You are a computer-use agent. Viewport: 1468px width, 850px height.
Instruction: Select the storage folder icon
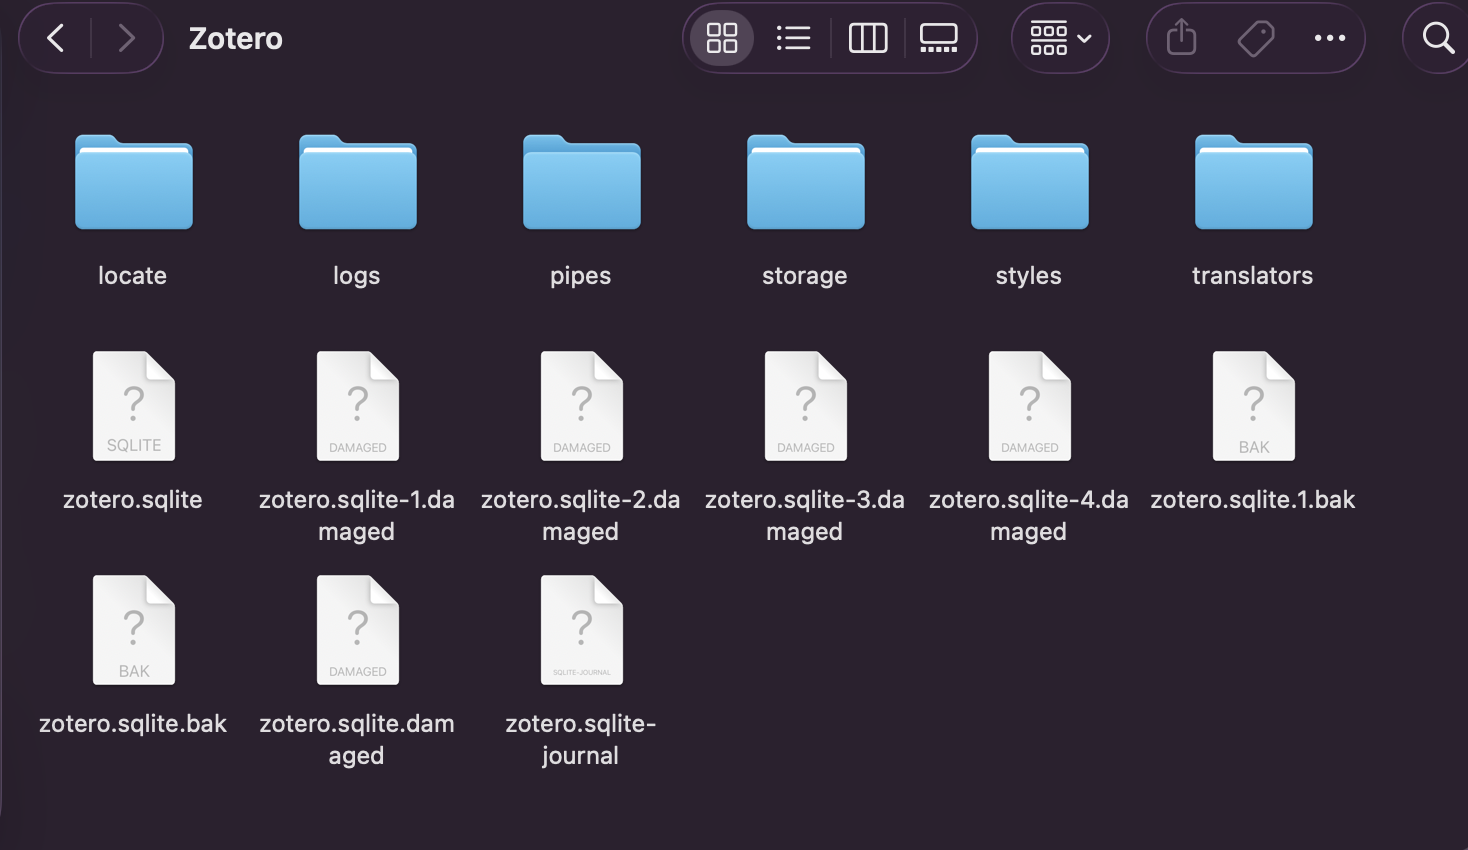click(x=806, y=182)
